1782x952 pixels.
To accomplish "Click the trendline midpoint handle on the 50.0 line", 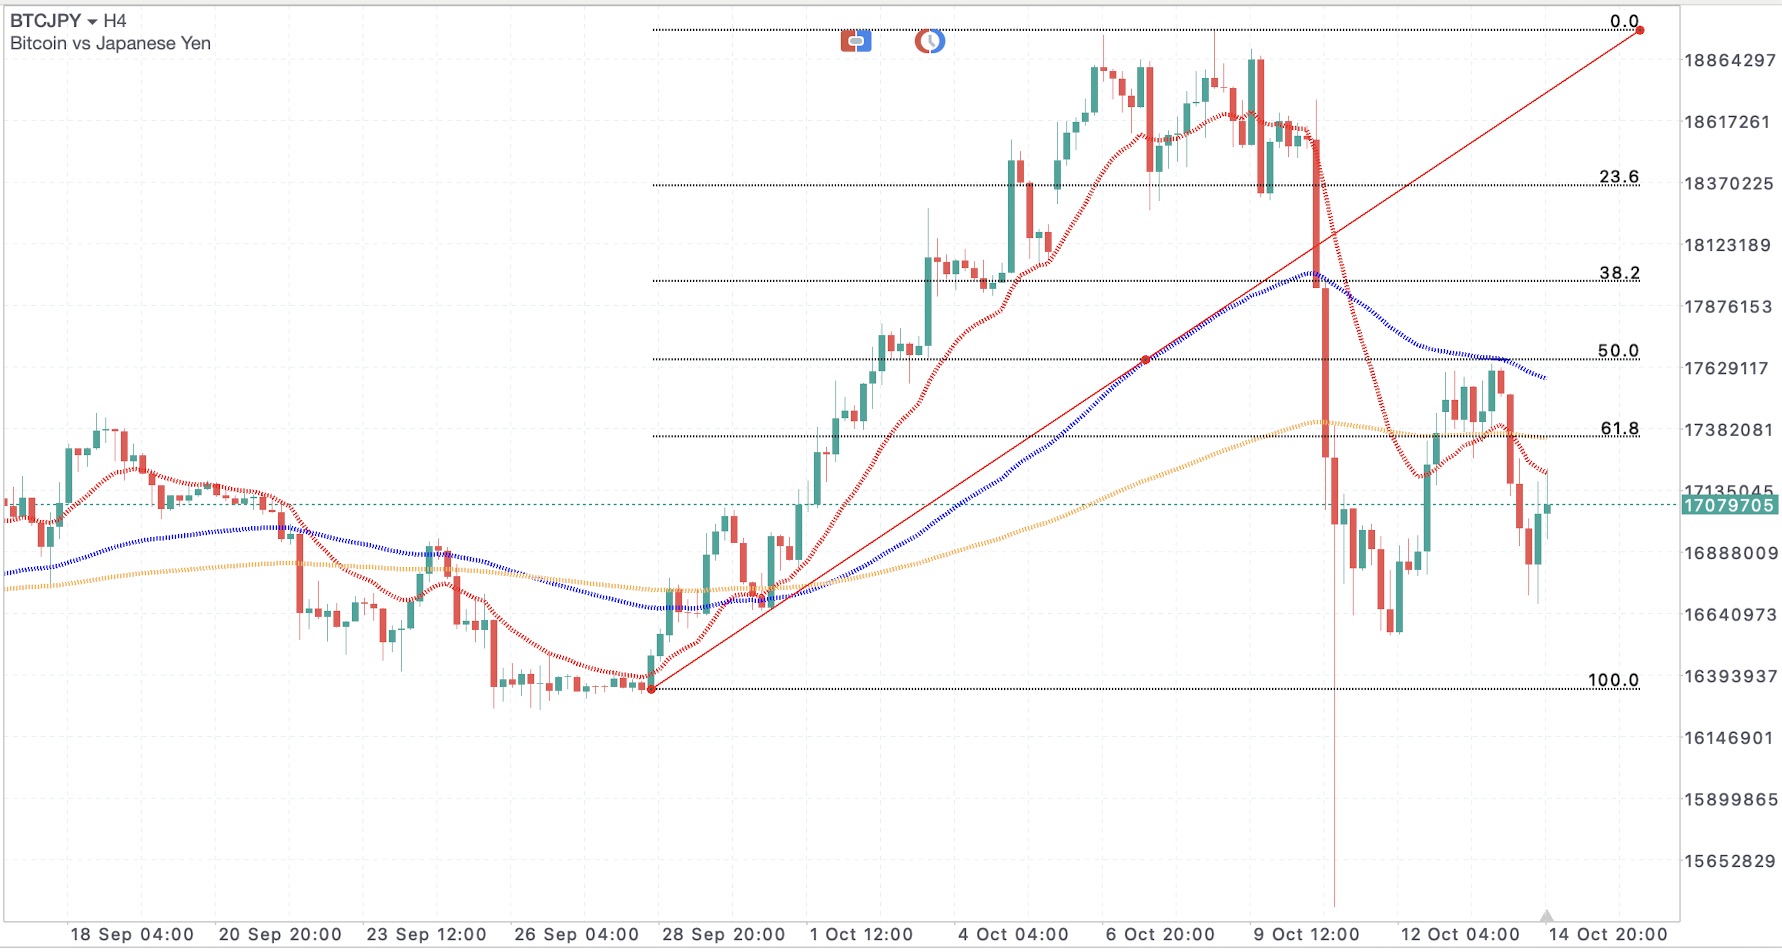I will pos(1146,359).
